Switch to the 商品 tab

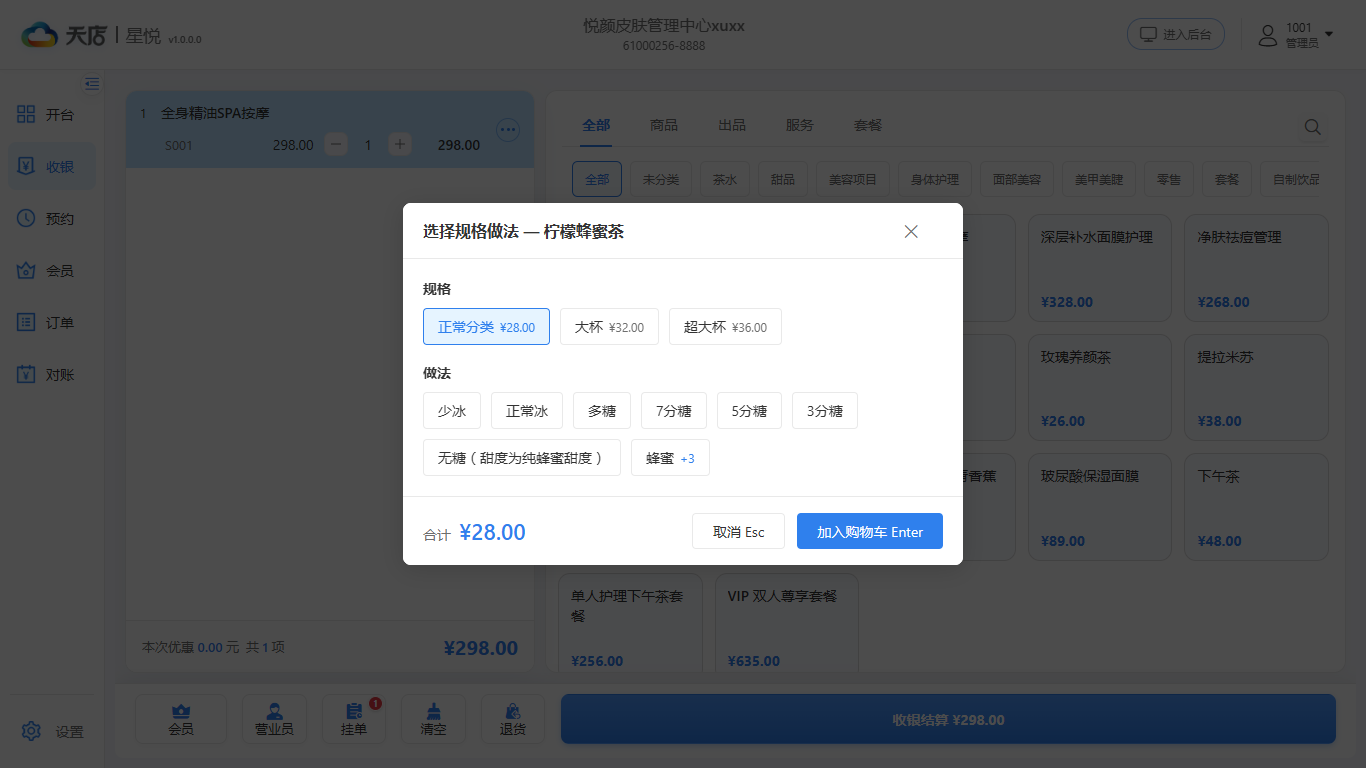(x=664, y=125)
